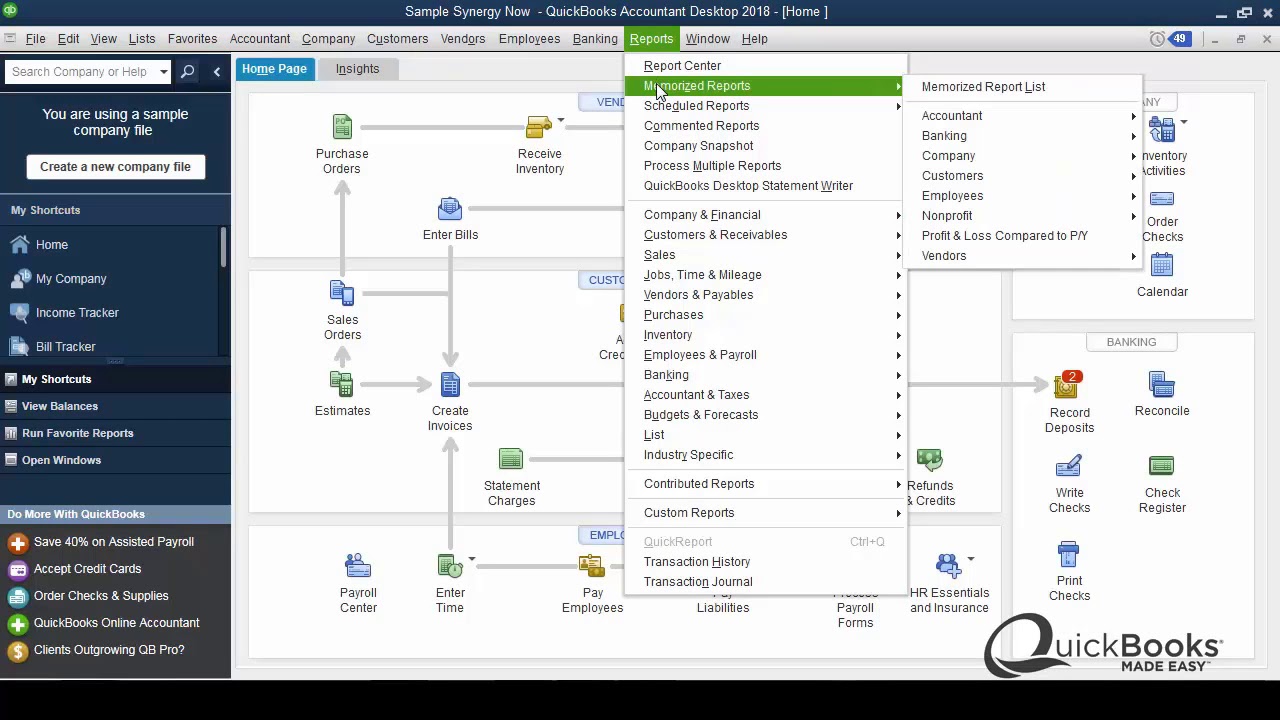Open the Payroll Center icon
The width and height of the screenshot is (1280, 720).
tap(358, 566)
